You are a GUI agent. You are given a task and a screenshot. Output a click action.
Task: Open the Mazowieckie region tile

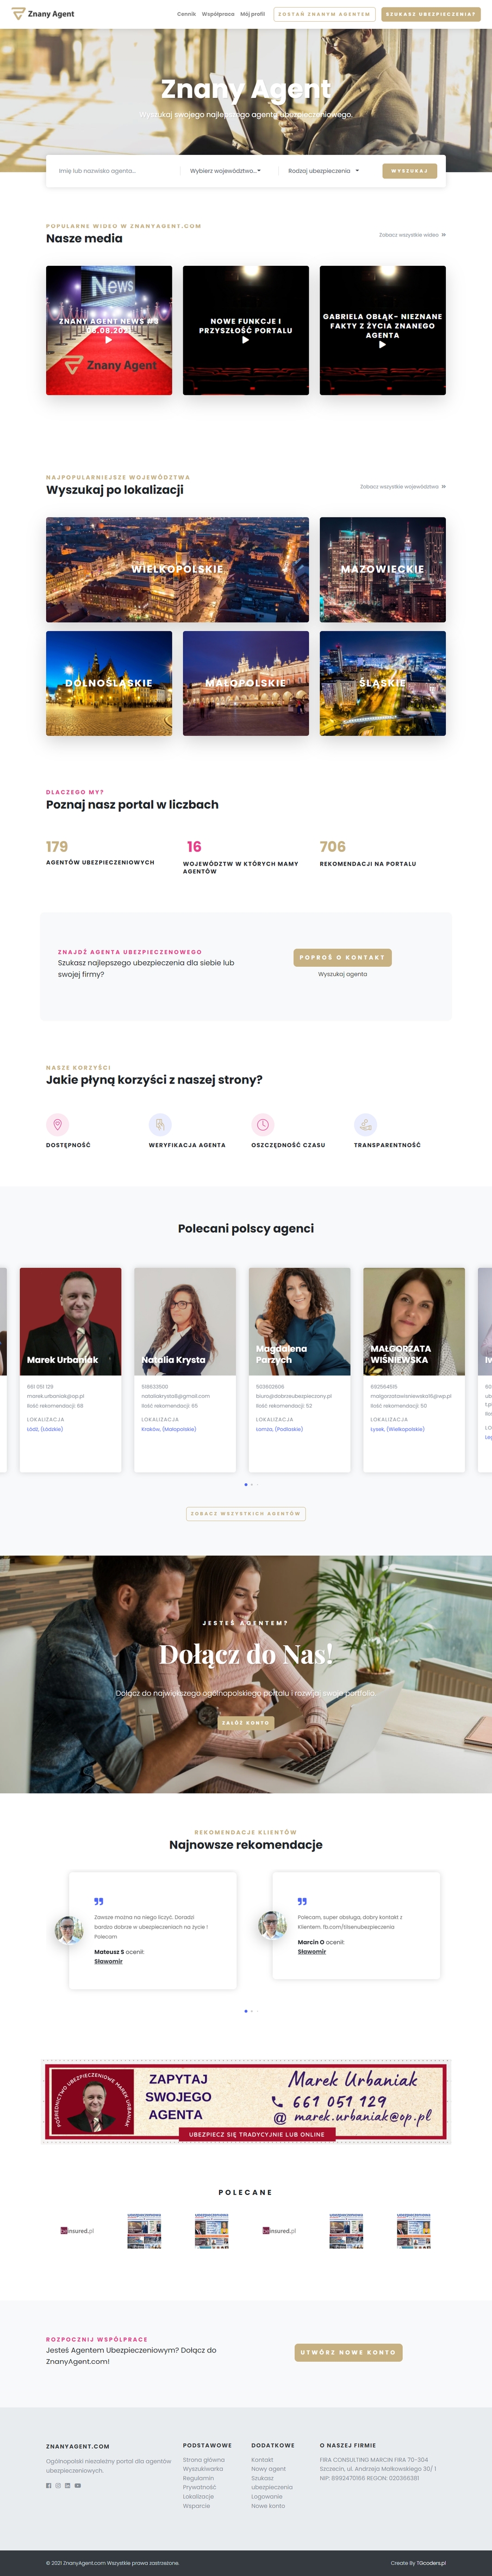pyautogui.click(x=382, y=569)
